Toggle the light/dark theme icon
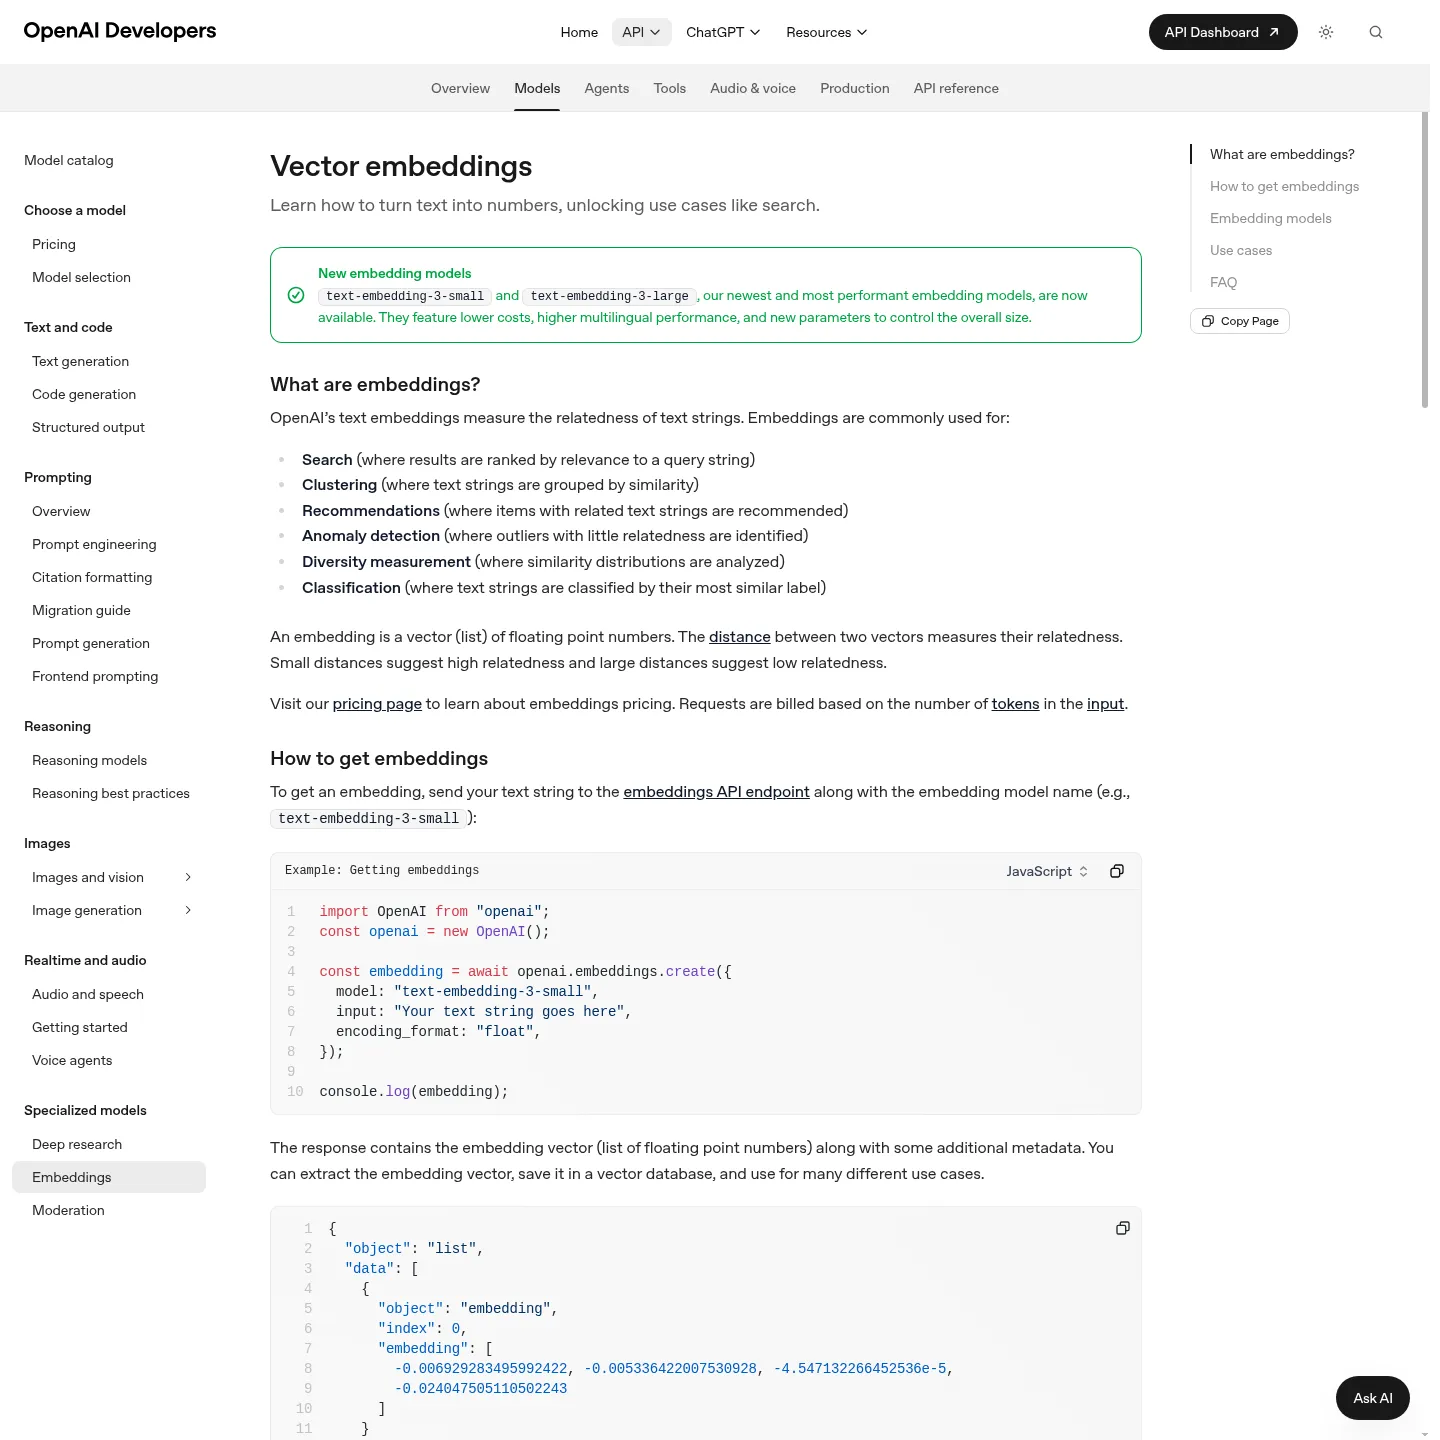This screenshot has height=1440, width=1440. pyautogui.click(x=1326, y=32)
